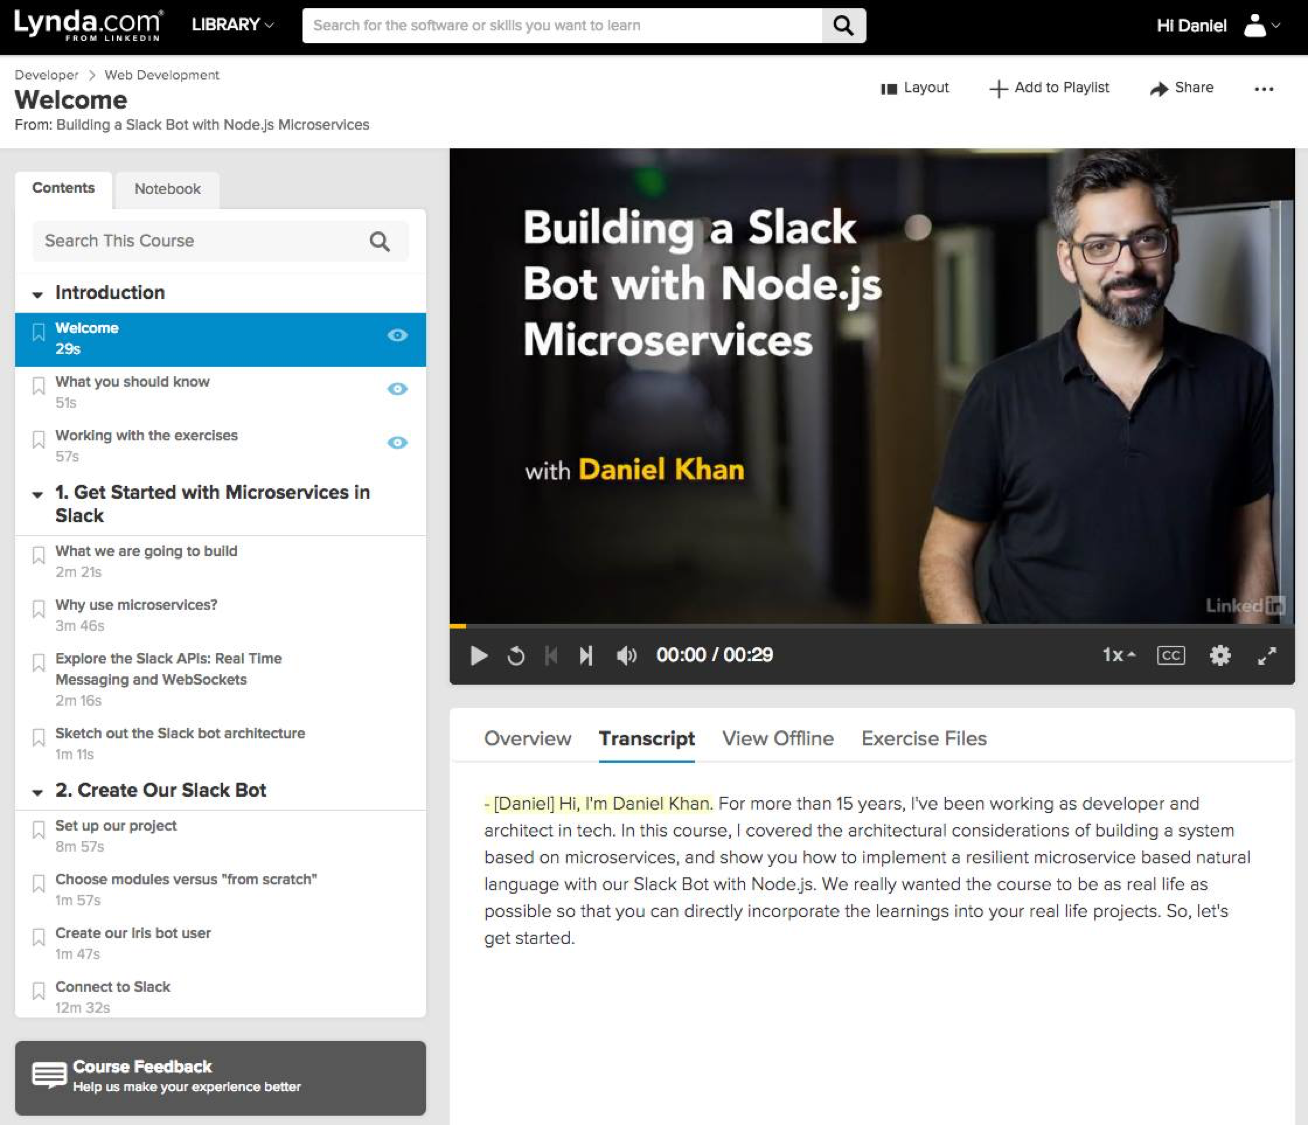This screenshot has width=1308, height=1125.
Task: Select the Transcript tab
Action: click(647, 739)
